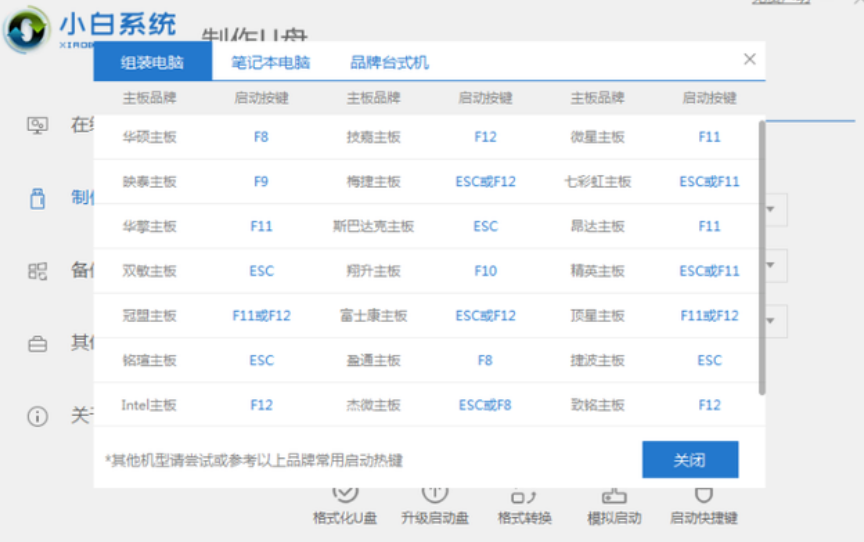Click ESC或F11 key for 七彩虹主板
The height and width of the screenshot is (542, 864).
point(709,181)
